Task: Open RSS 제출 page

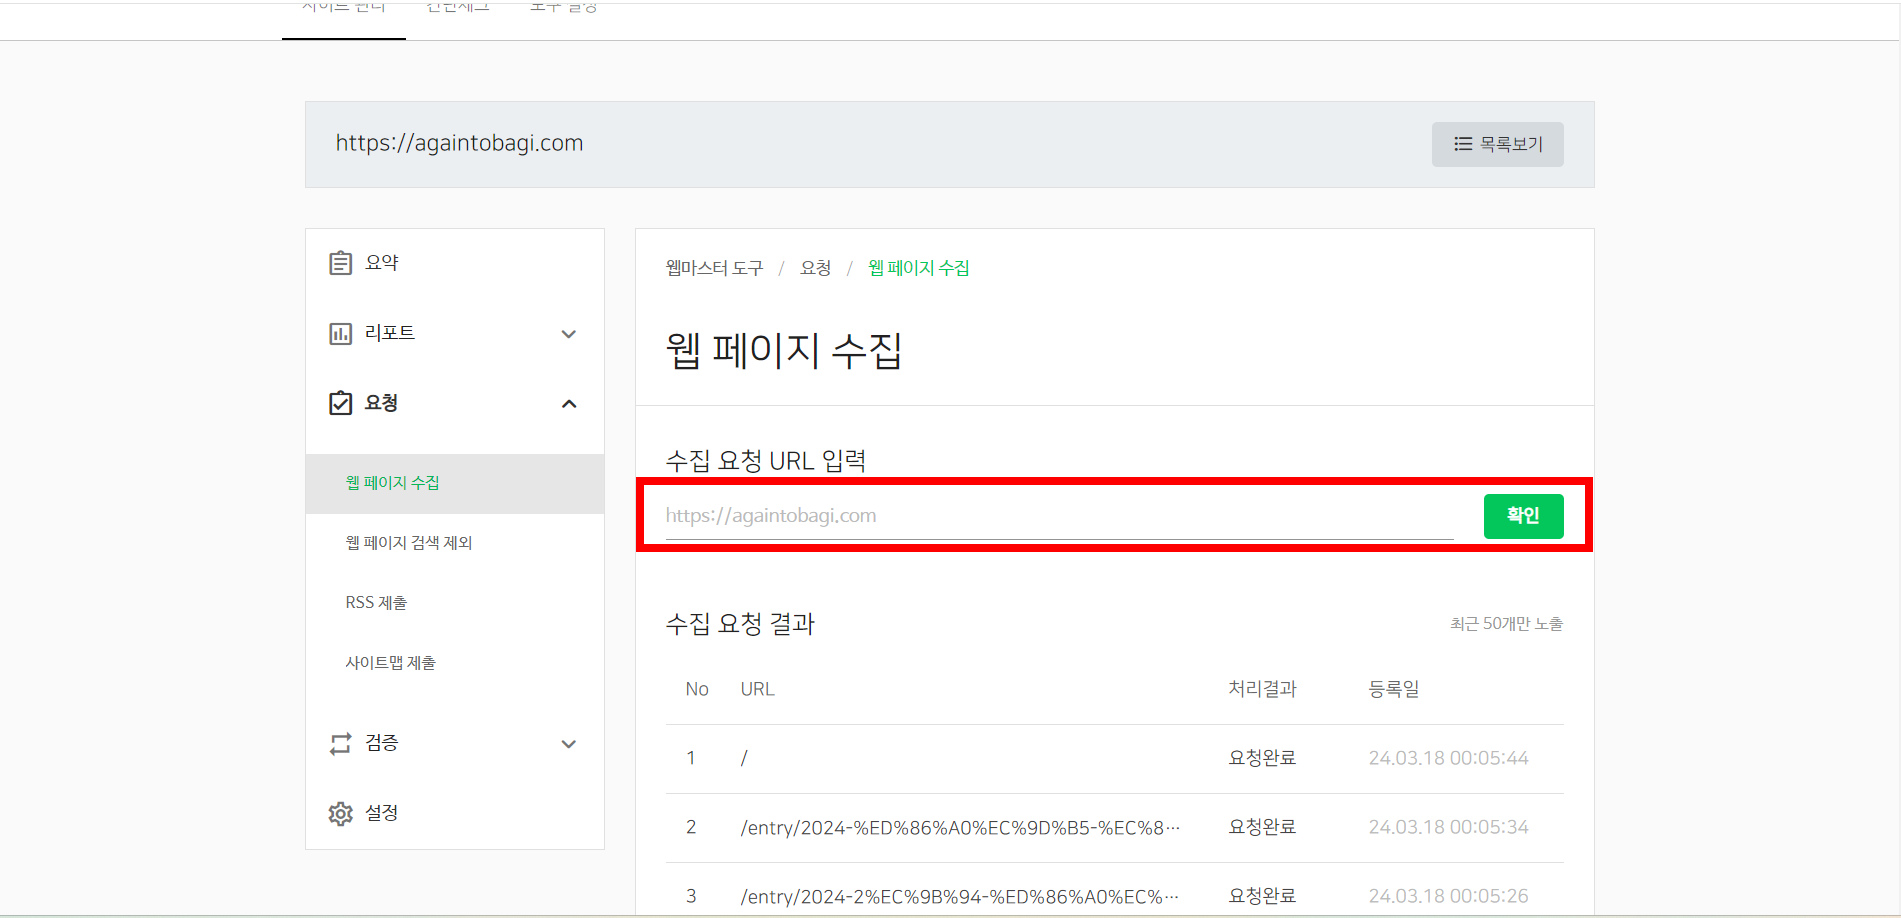Action: click(x=375, y=602)
